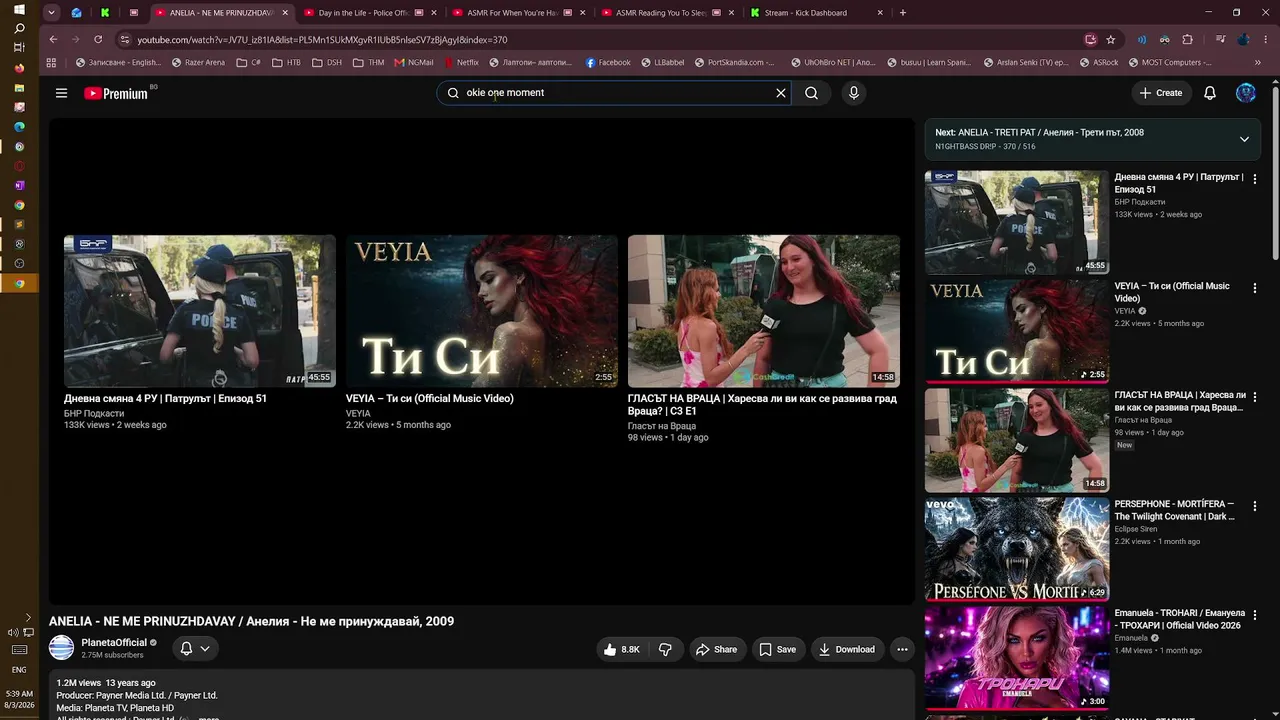Screen dimensions: 1280x720
Task: Save the video to a playlist
Action: (777, 650)
